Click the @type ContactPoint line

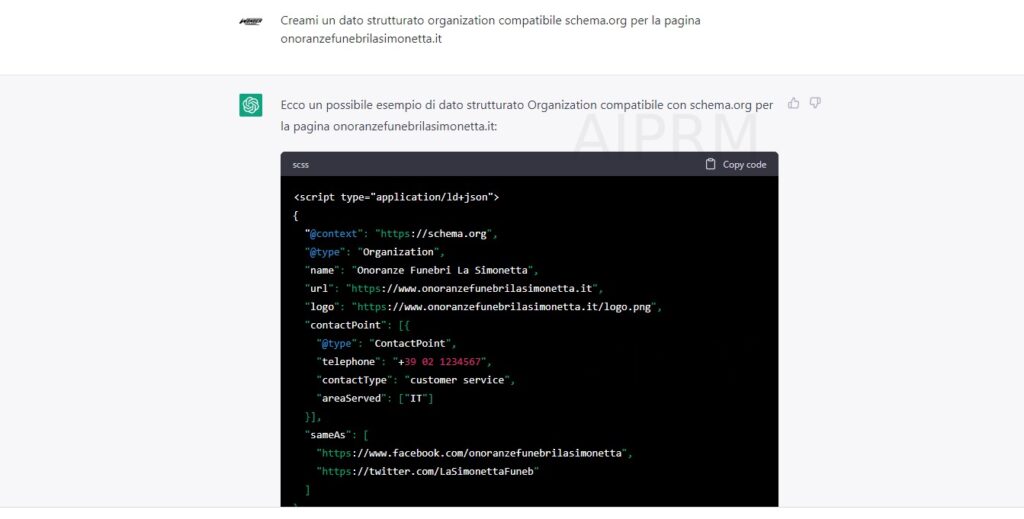387,343
